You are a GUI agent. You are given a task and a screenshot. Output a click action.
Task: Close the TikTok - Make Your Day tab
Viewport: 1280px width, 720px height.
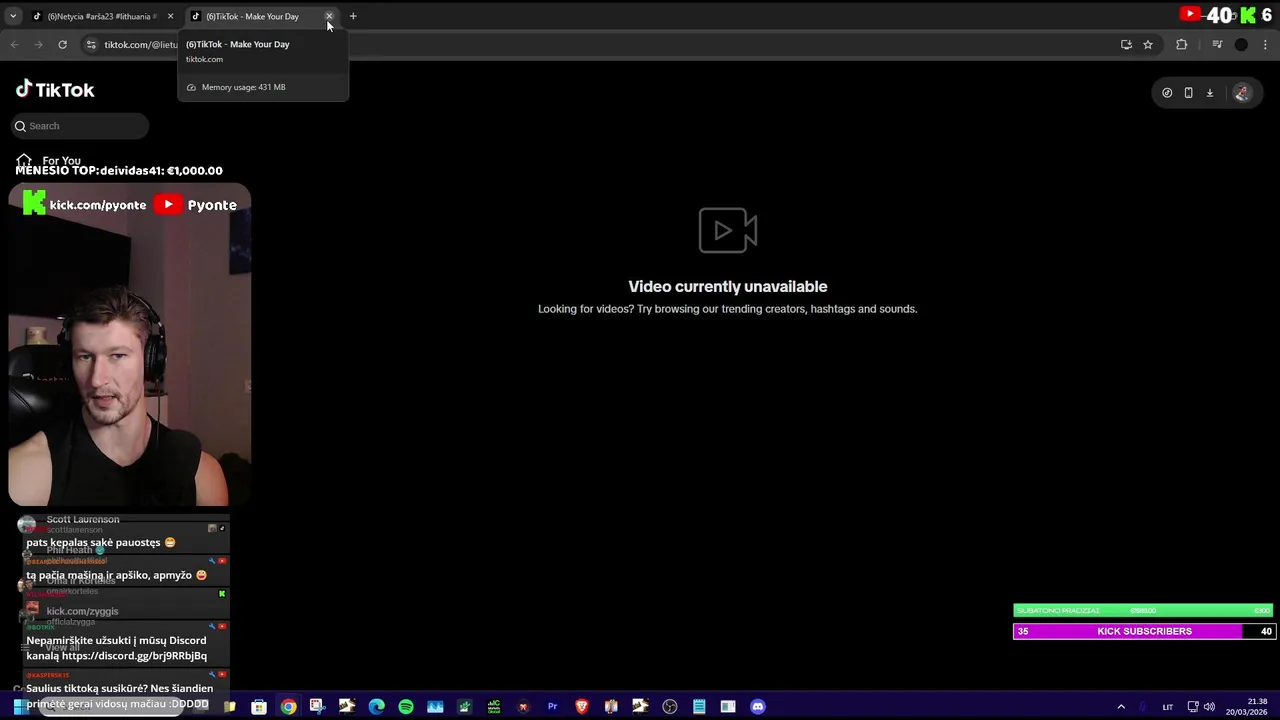(329, 16)
